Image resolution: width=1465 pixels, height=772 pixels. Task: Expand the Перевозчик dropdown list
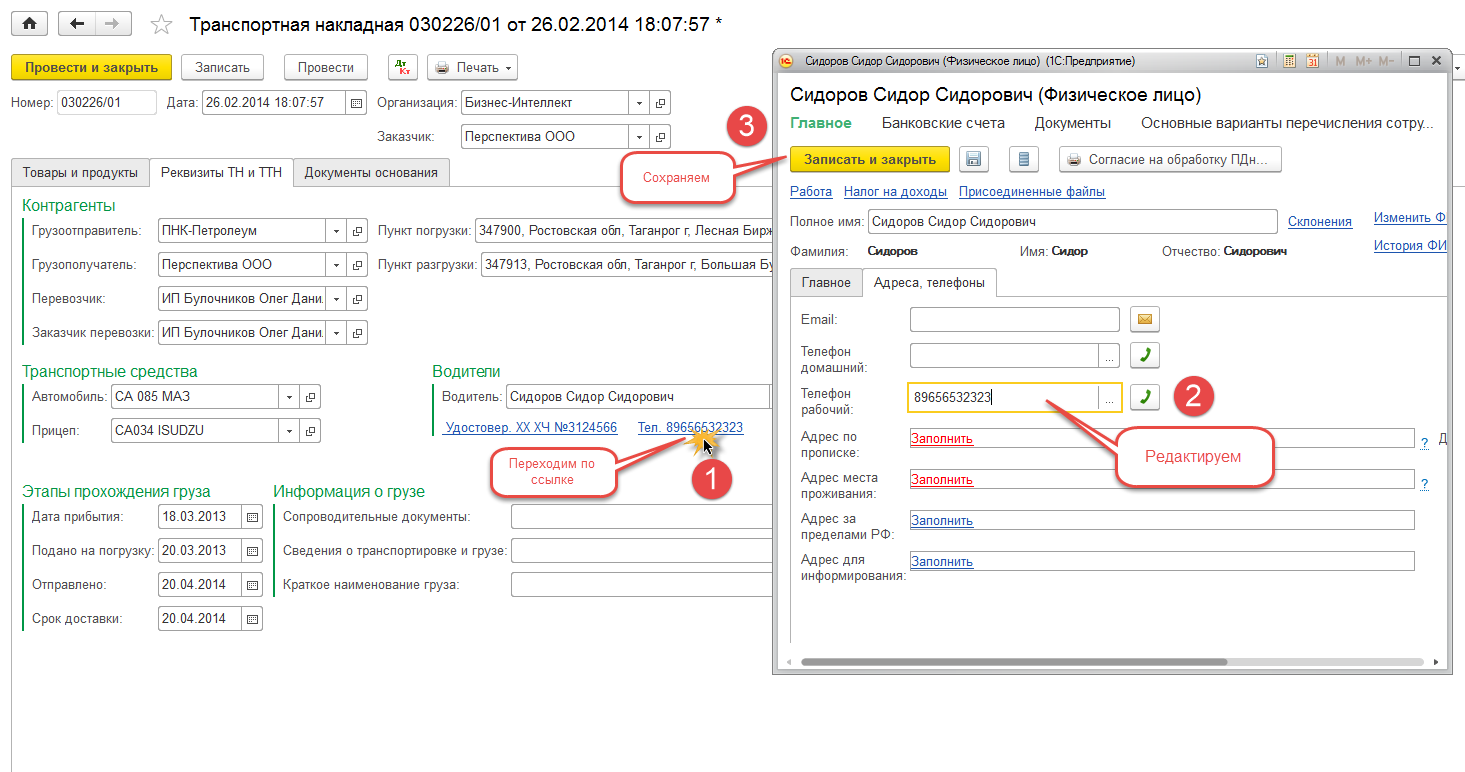tap(338, 299)
